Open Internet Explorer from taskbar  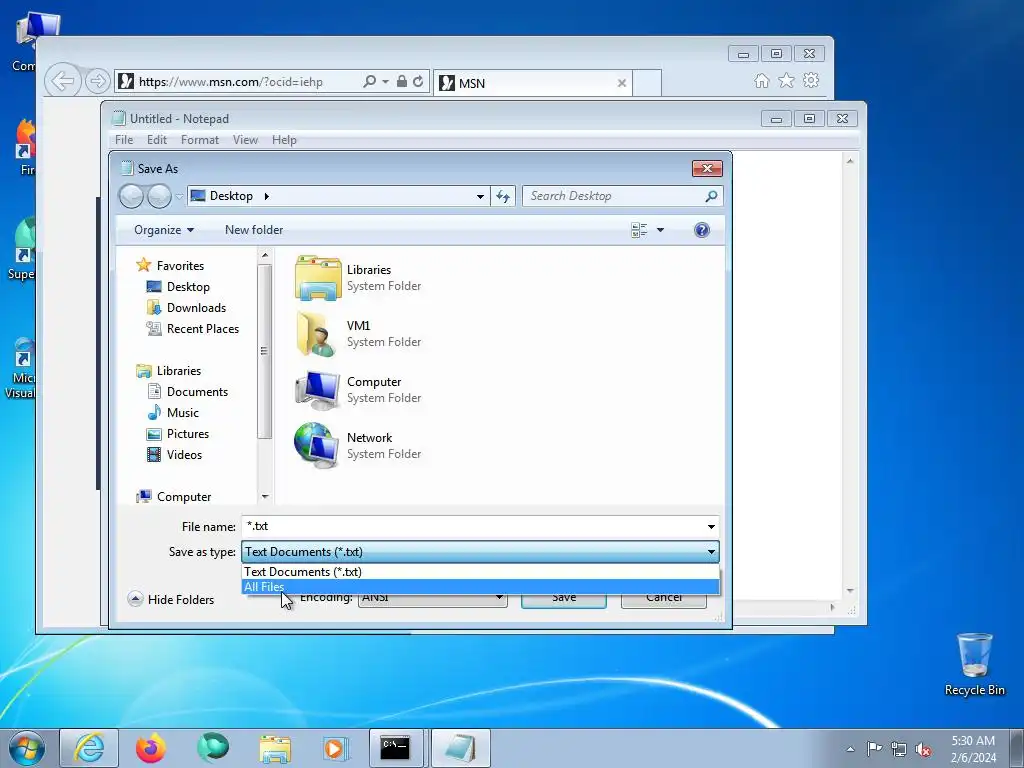(x=89, y=748)
